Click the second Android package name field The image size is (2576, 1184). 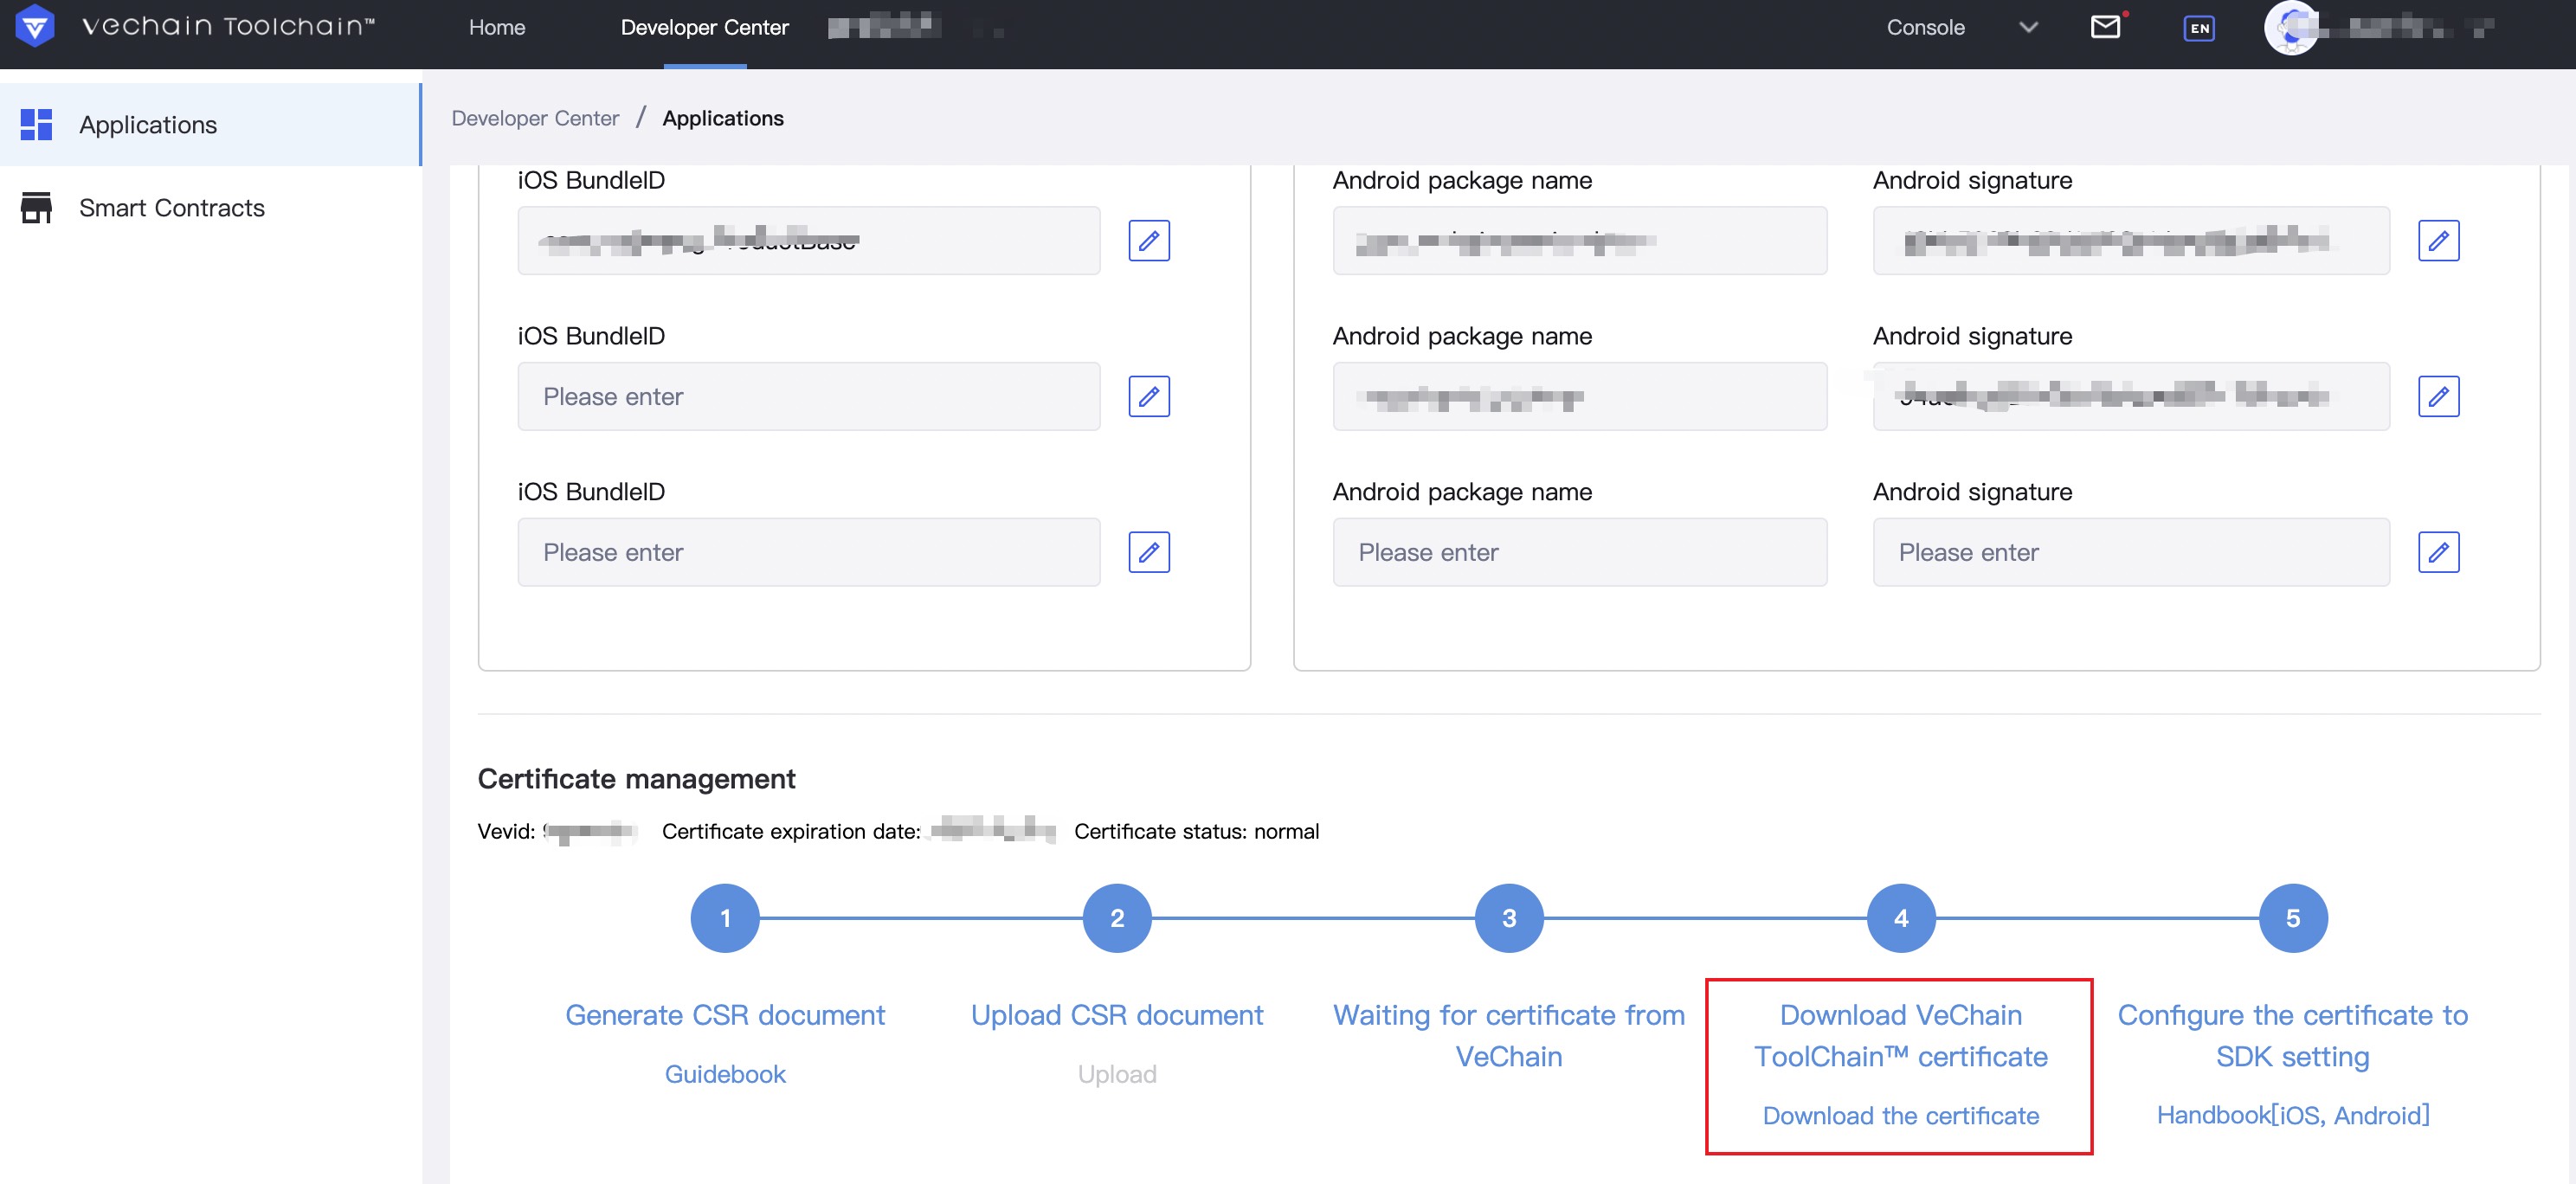pos(1580,397)
